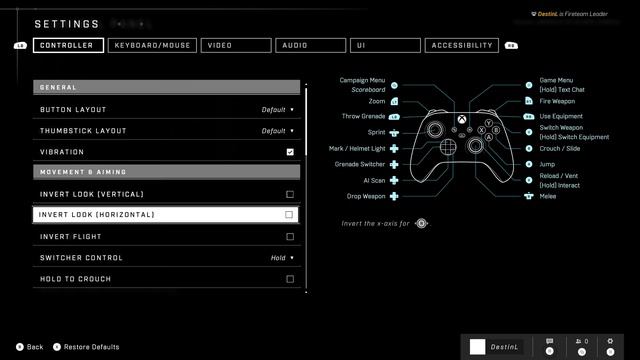This screenshot has height=360, width=640.
Task: Open the Video settings tab
Action: click(x=236, y=45)
